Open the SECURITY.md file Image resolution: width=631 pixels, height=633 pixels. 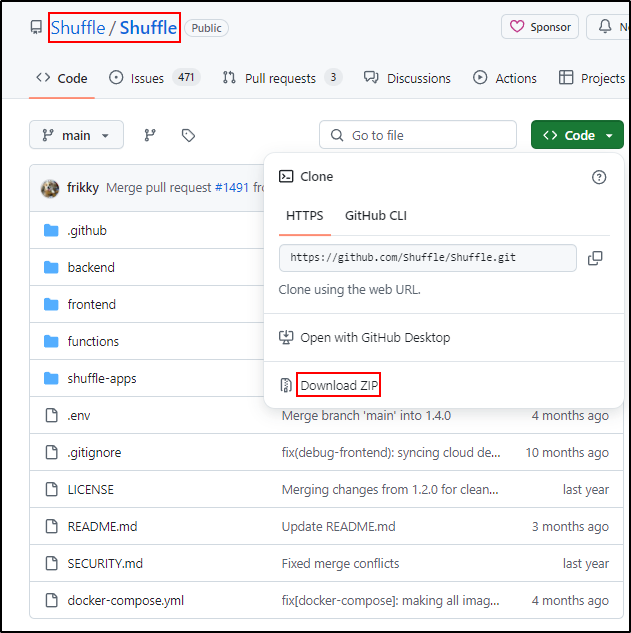click(x=105, y=564)
